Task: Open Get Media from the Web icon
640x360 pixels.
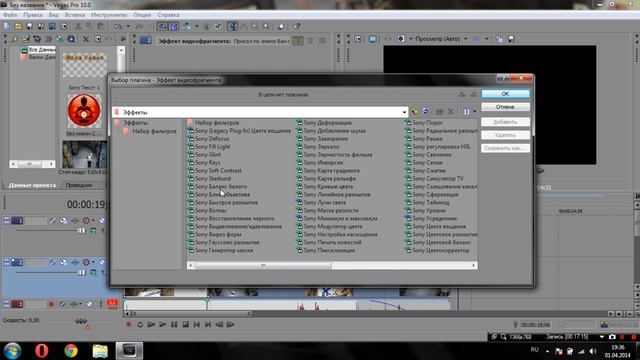Action: pos(60,39)
